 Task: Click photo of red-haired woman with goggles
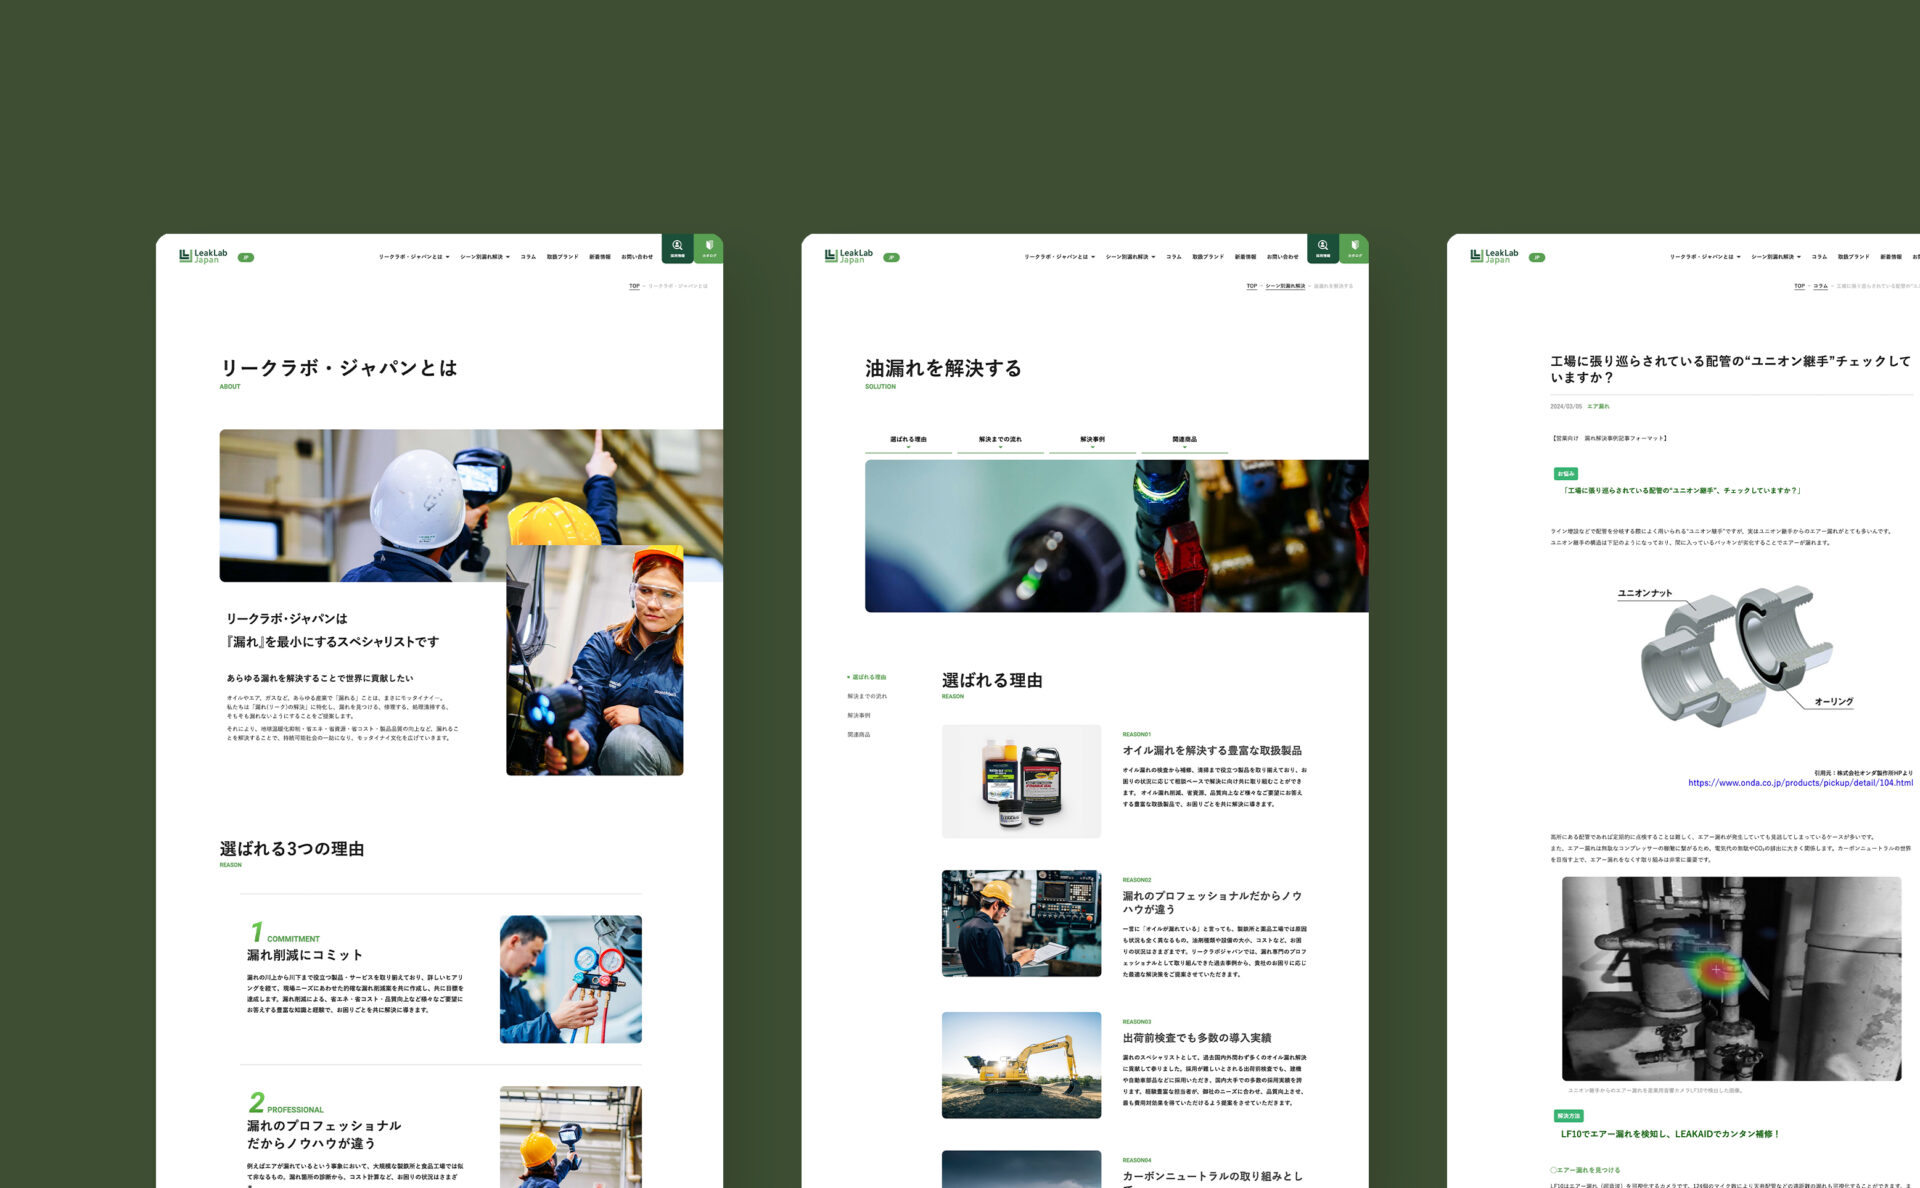[x=595, y=660]
